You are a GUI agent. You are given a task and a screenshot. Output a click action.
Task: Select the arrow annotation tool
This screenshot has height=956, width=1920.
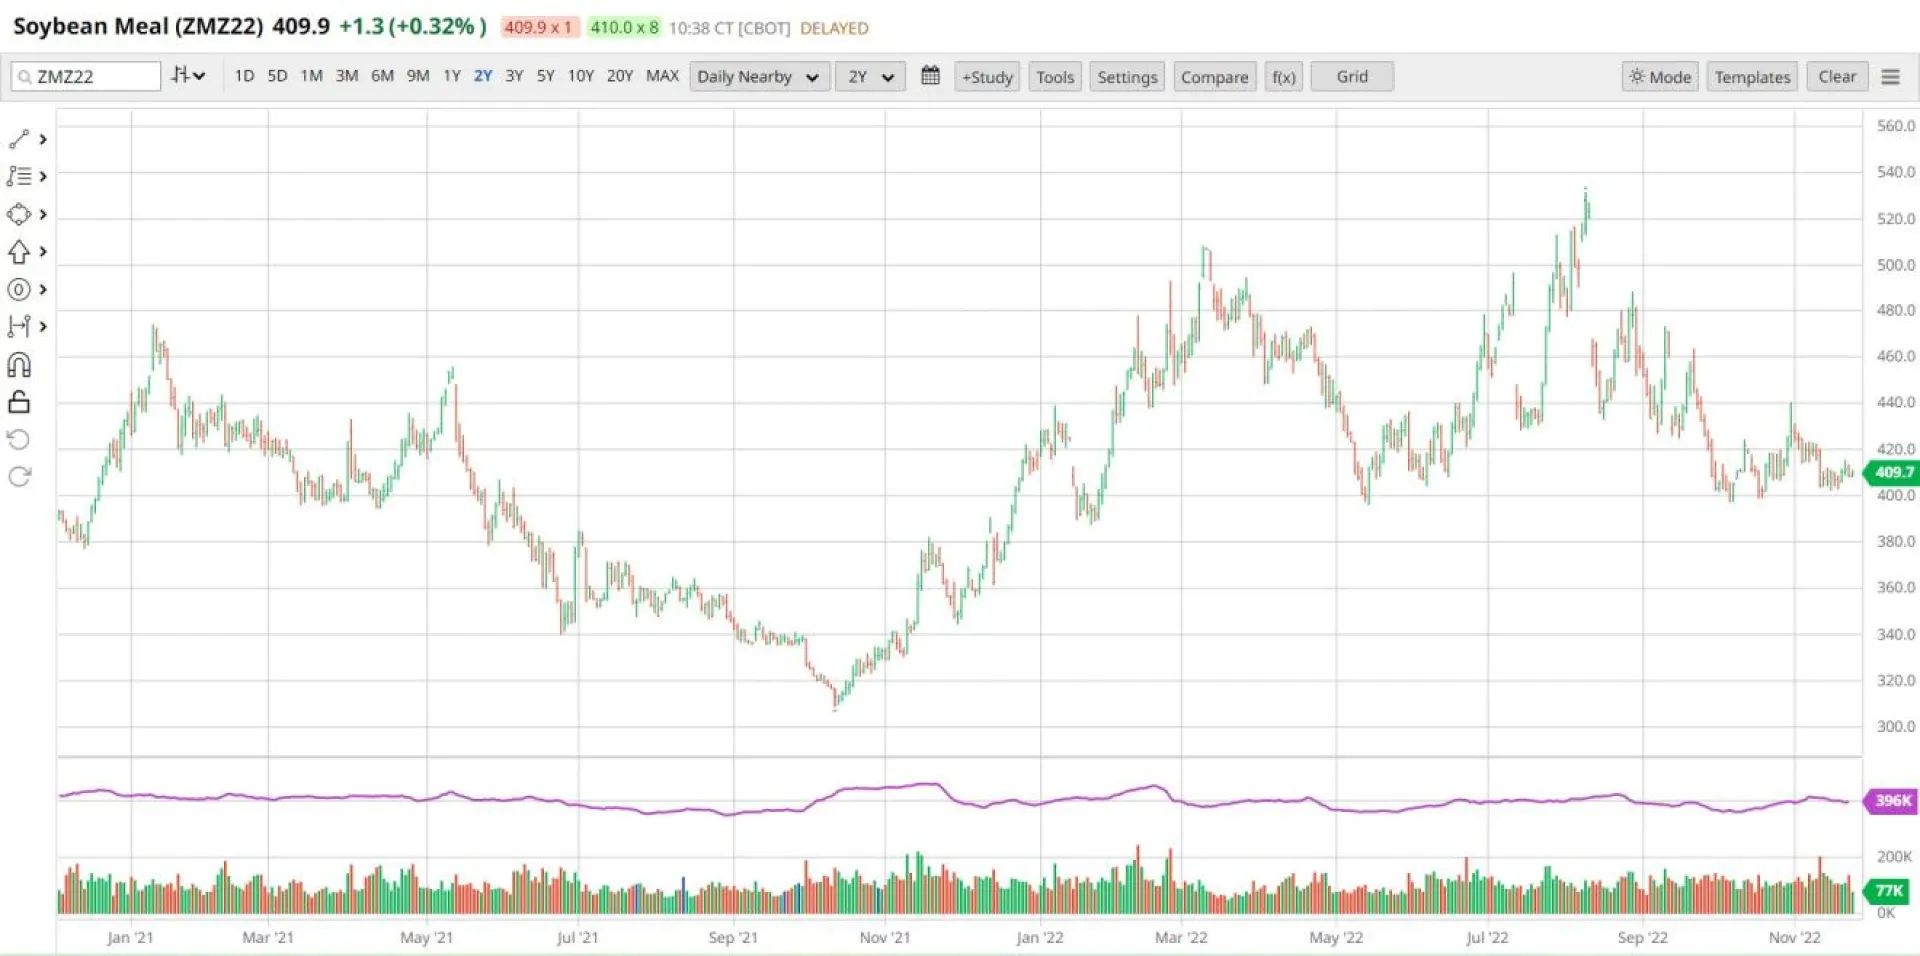coord(18,251)
